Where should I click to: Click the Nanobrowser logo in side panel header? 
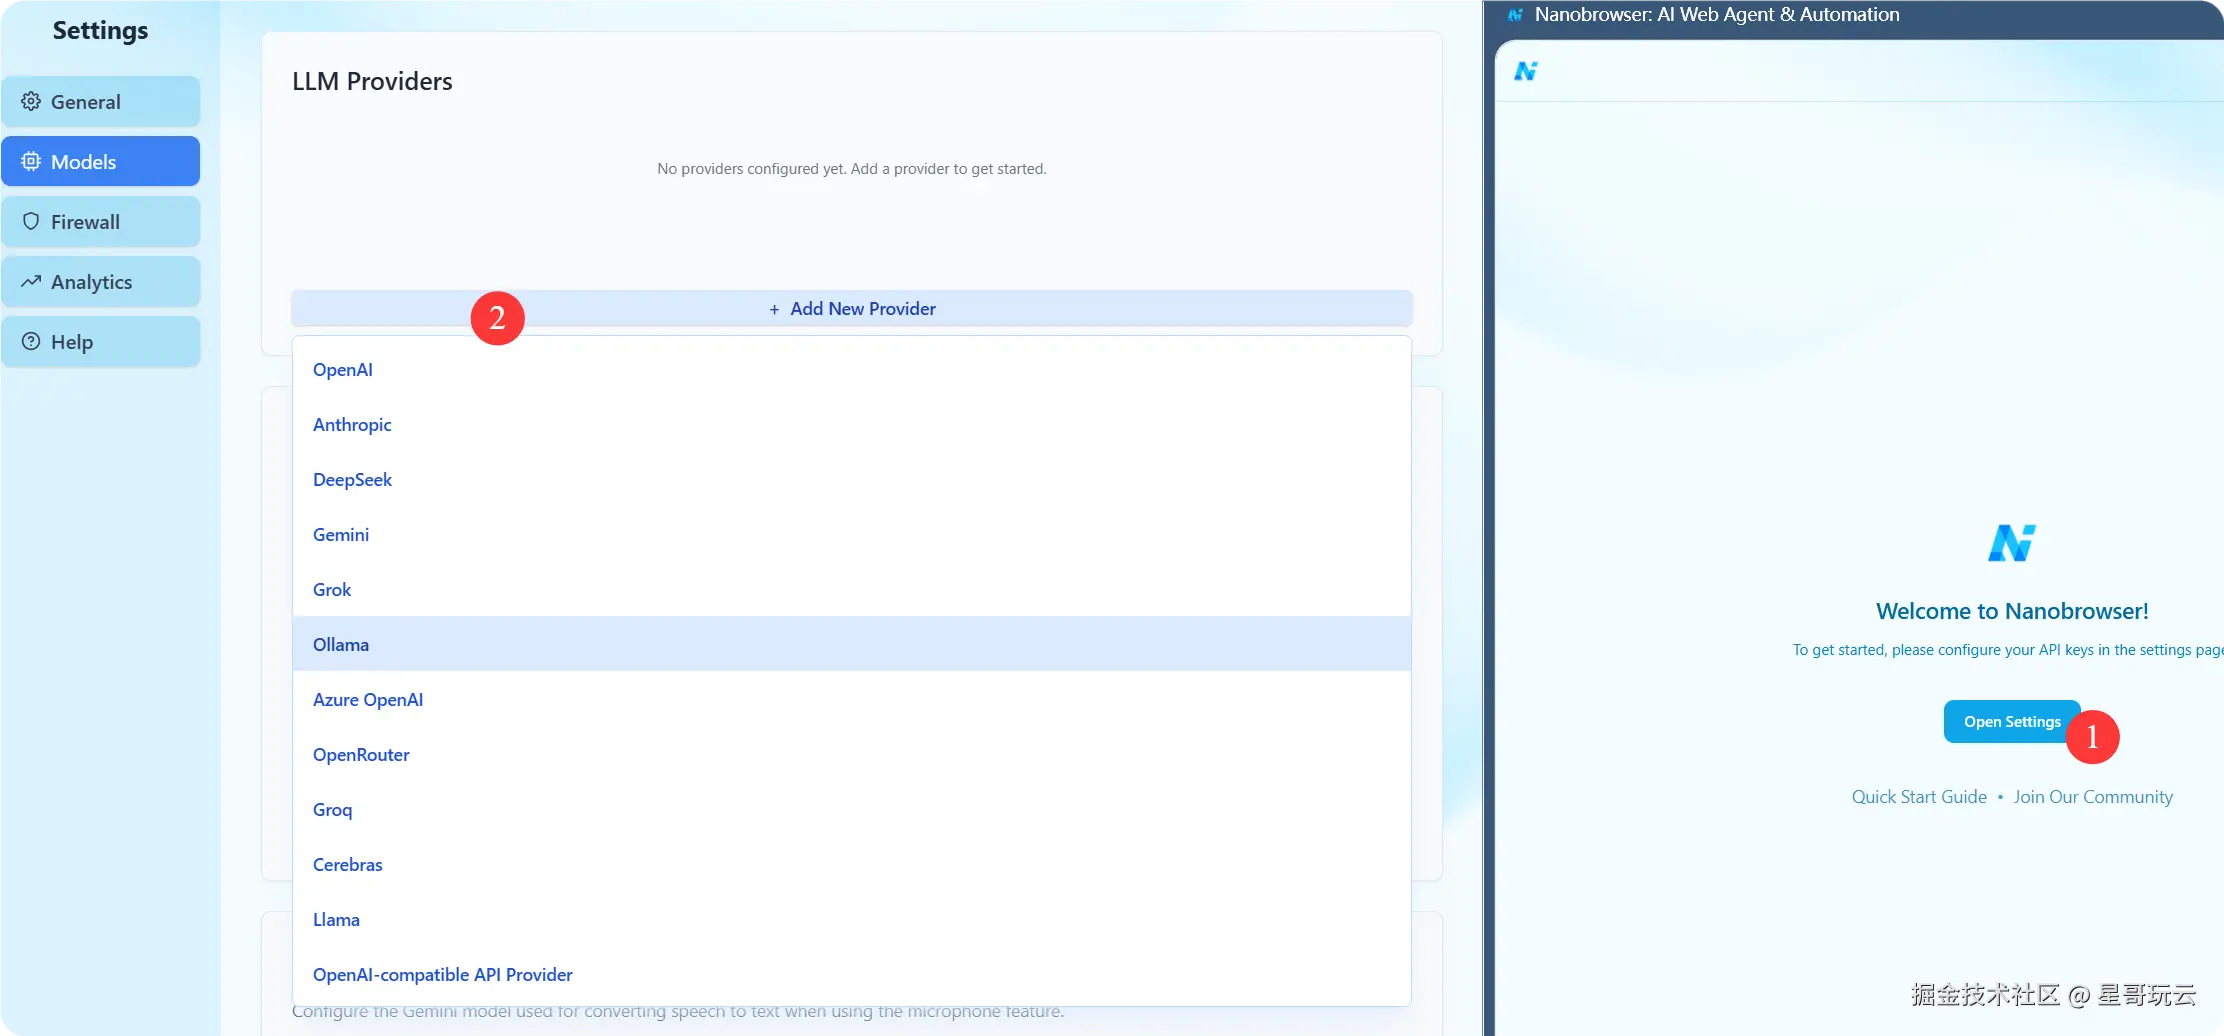coord(1526,71)
